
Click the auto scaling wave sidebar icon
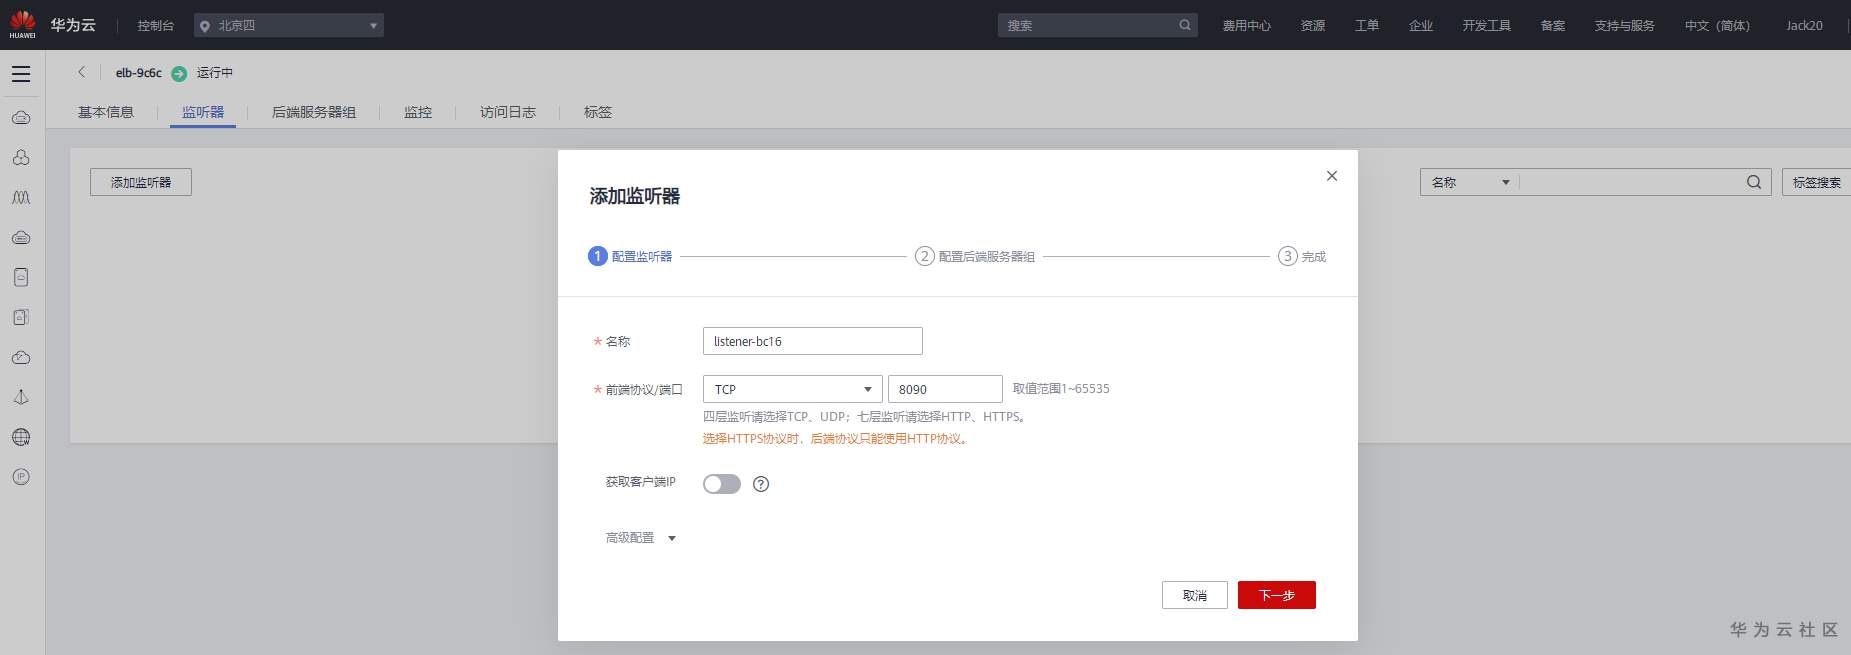tap(21, 198)
